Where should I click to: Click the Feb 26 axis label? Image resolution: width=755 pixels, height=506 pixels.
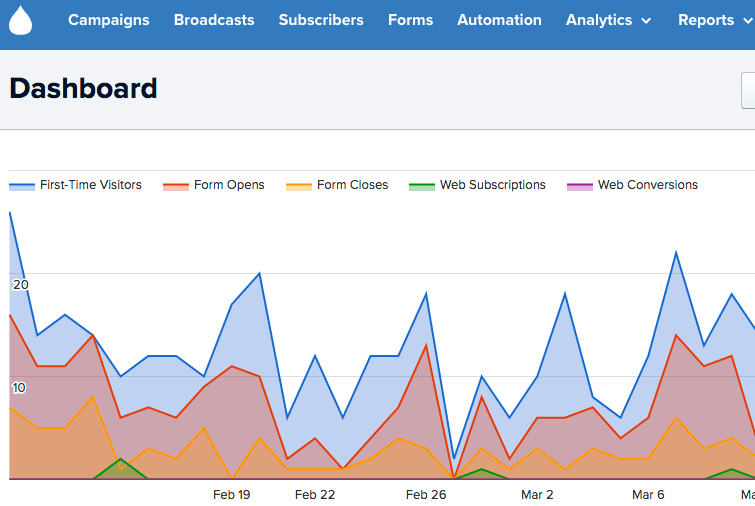(426, 494)
